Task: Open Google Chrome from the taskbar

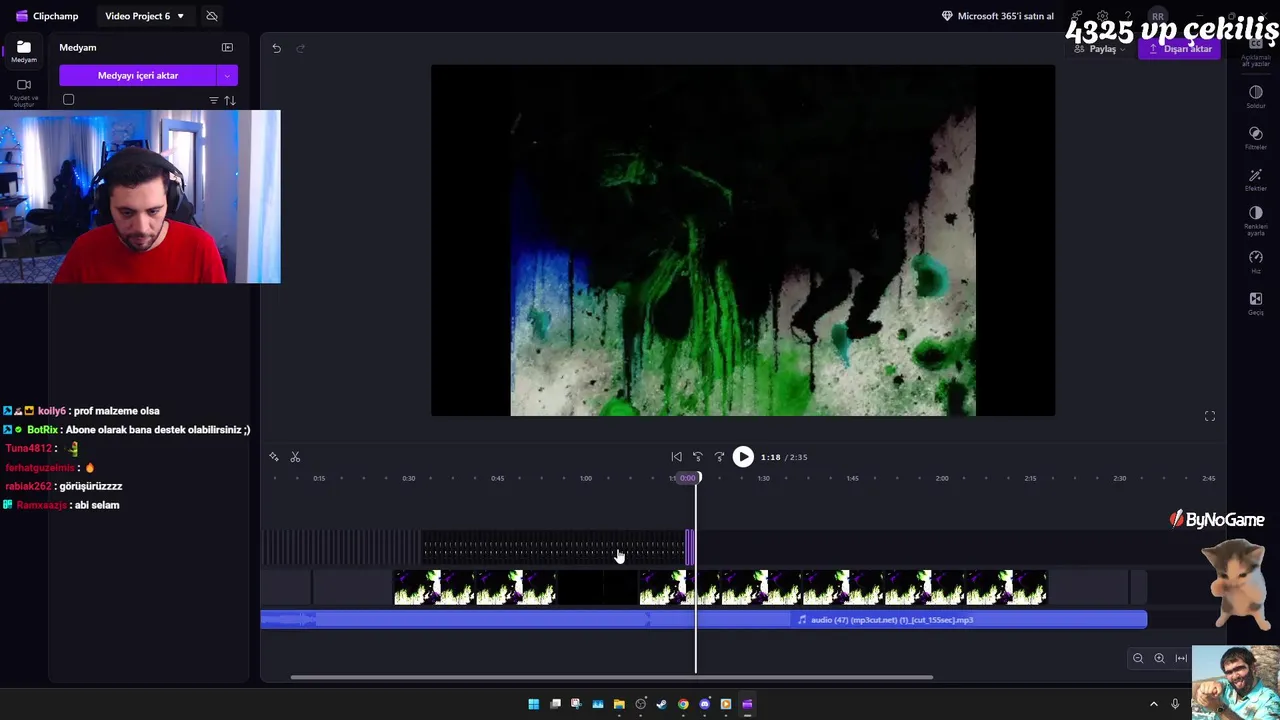Action: (683, 704)
